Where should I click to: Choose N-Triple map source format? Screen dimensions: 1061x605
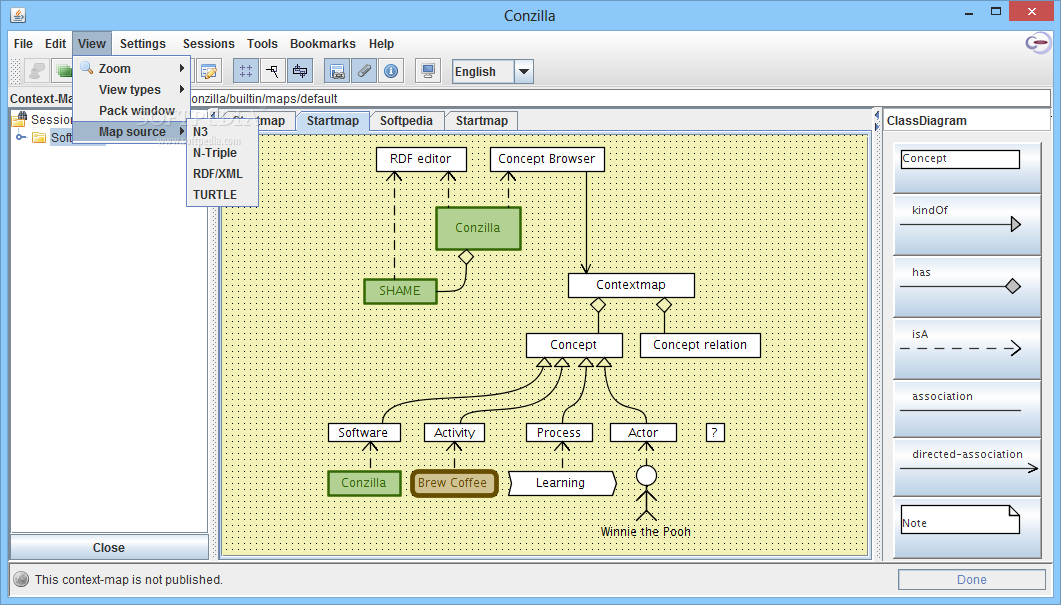coord(222,152)
